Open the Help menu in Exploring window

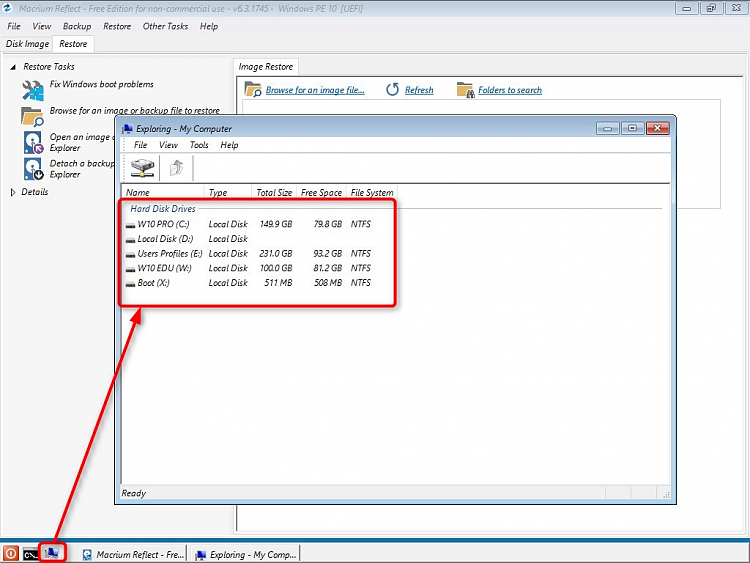coord(229,145)
